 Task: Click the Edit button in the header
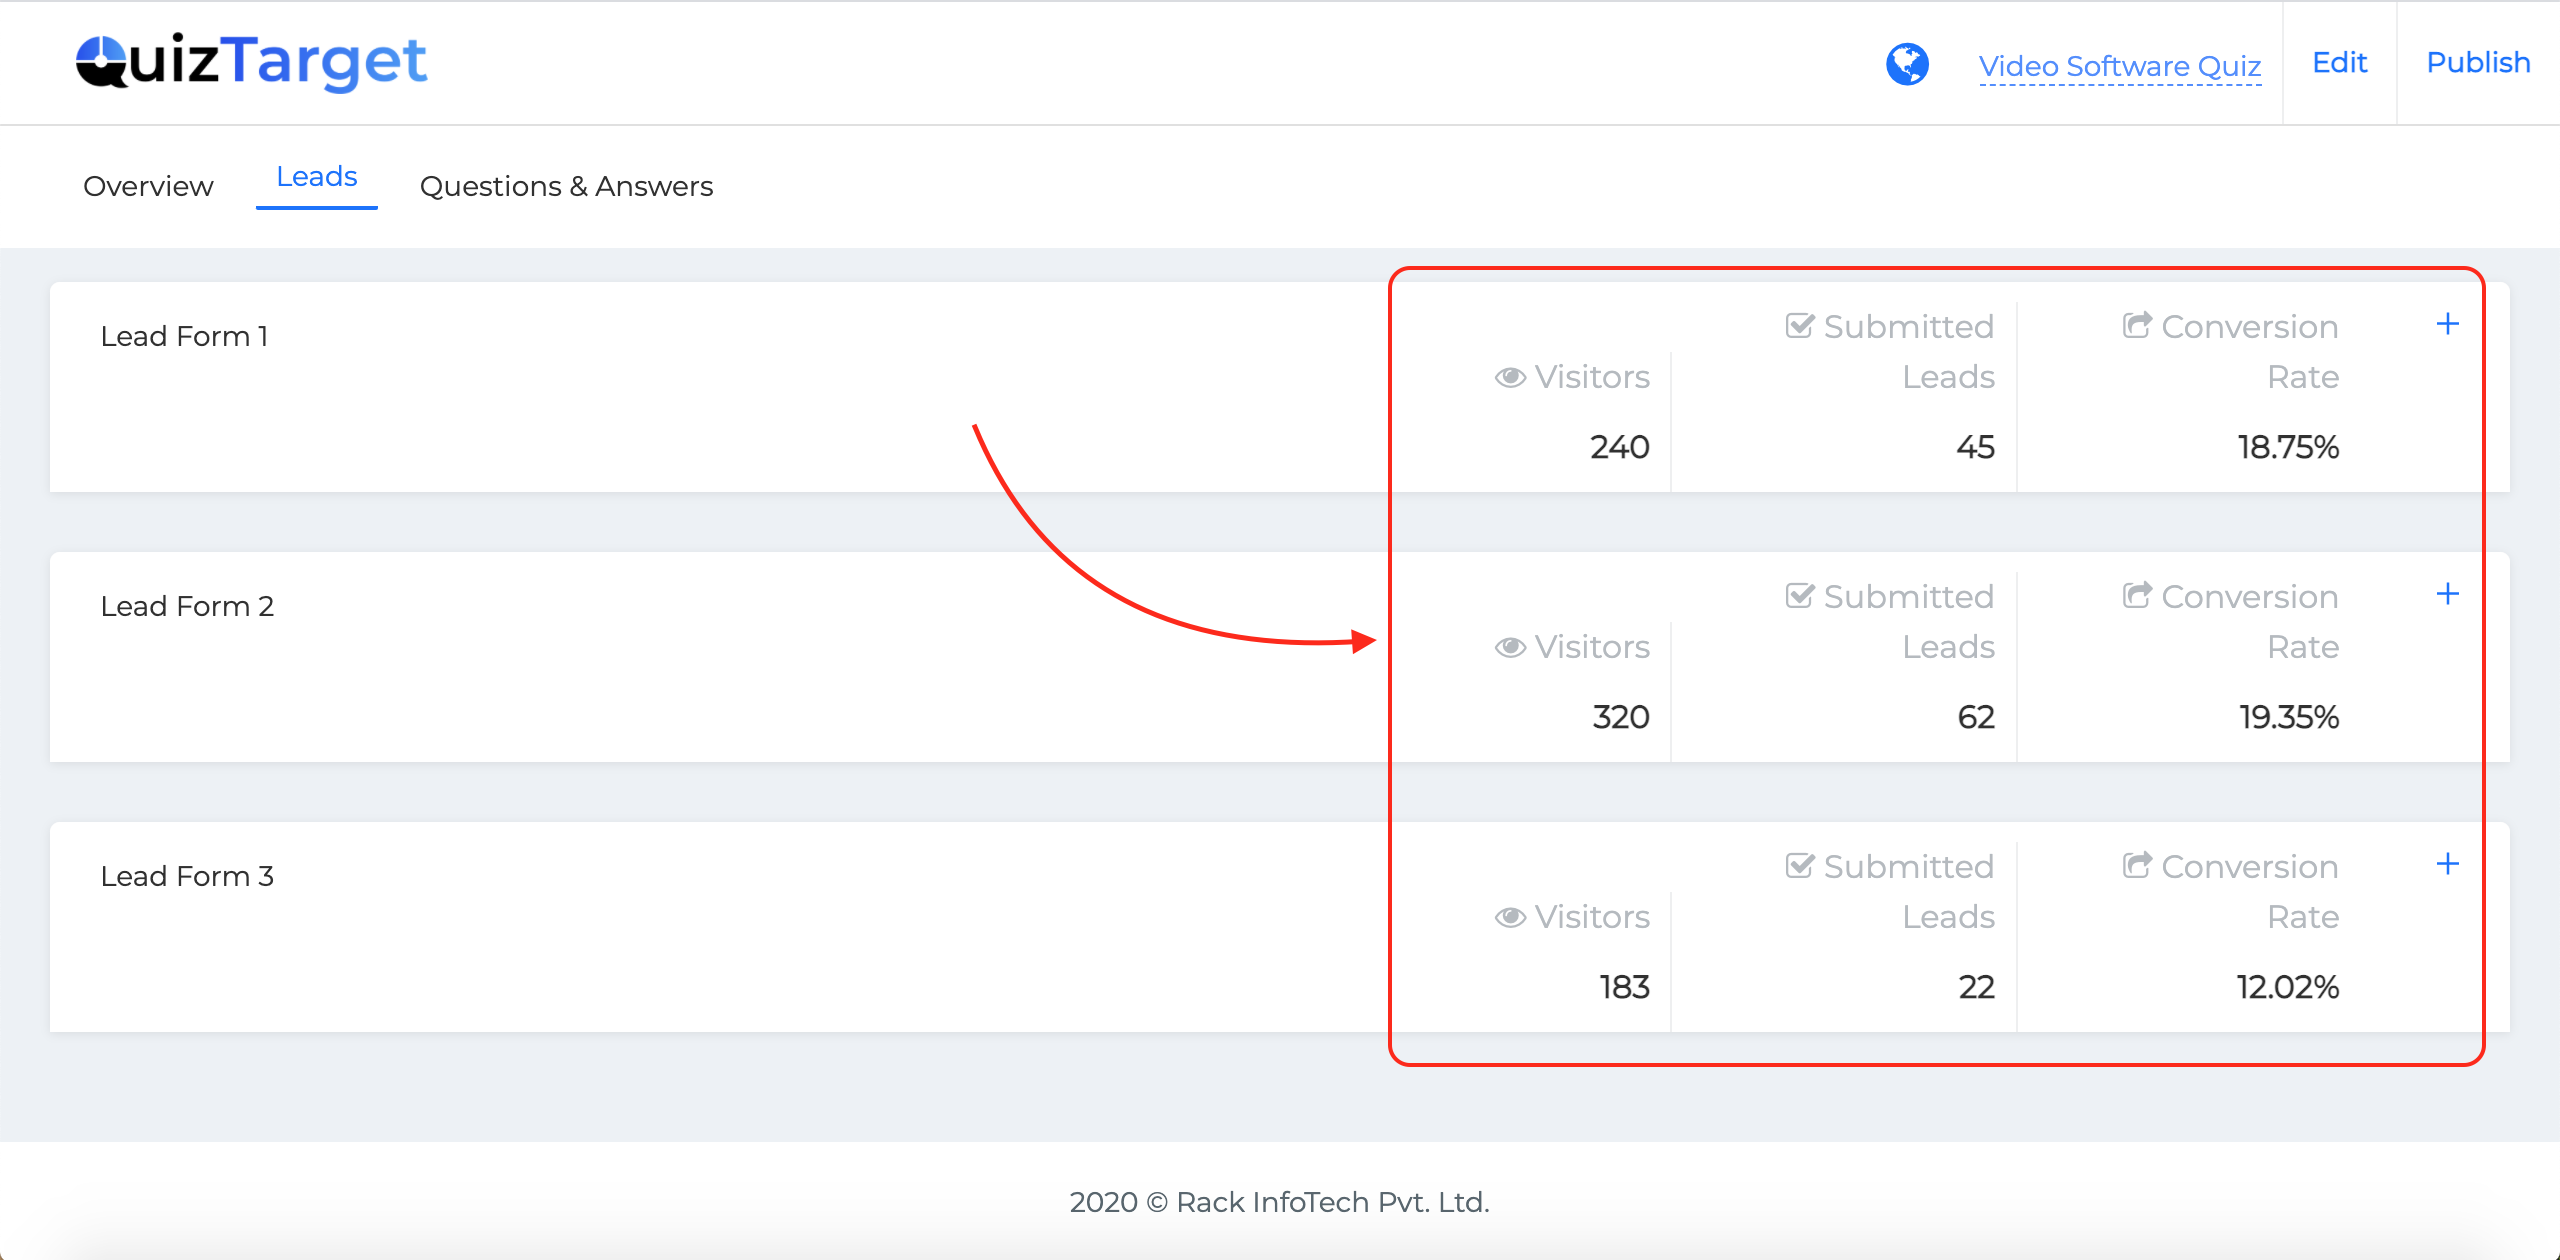[2340, 63]
